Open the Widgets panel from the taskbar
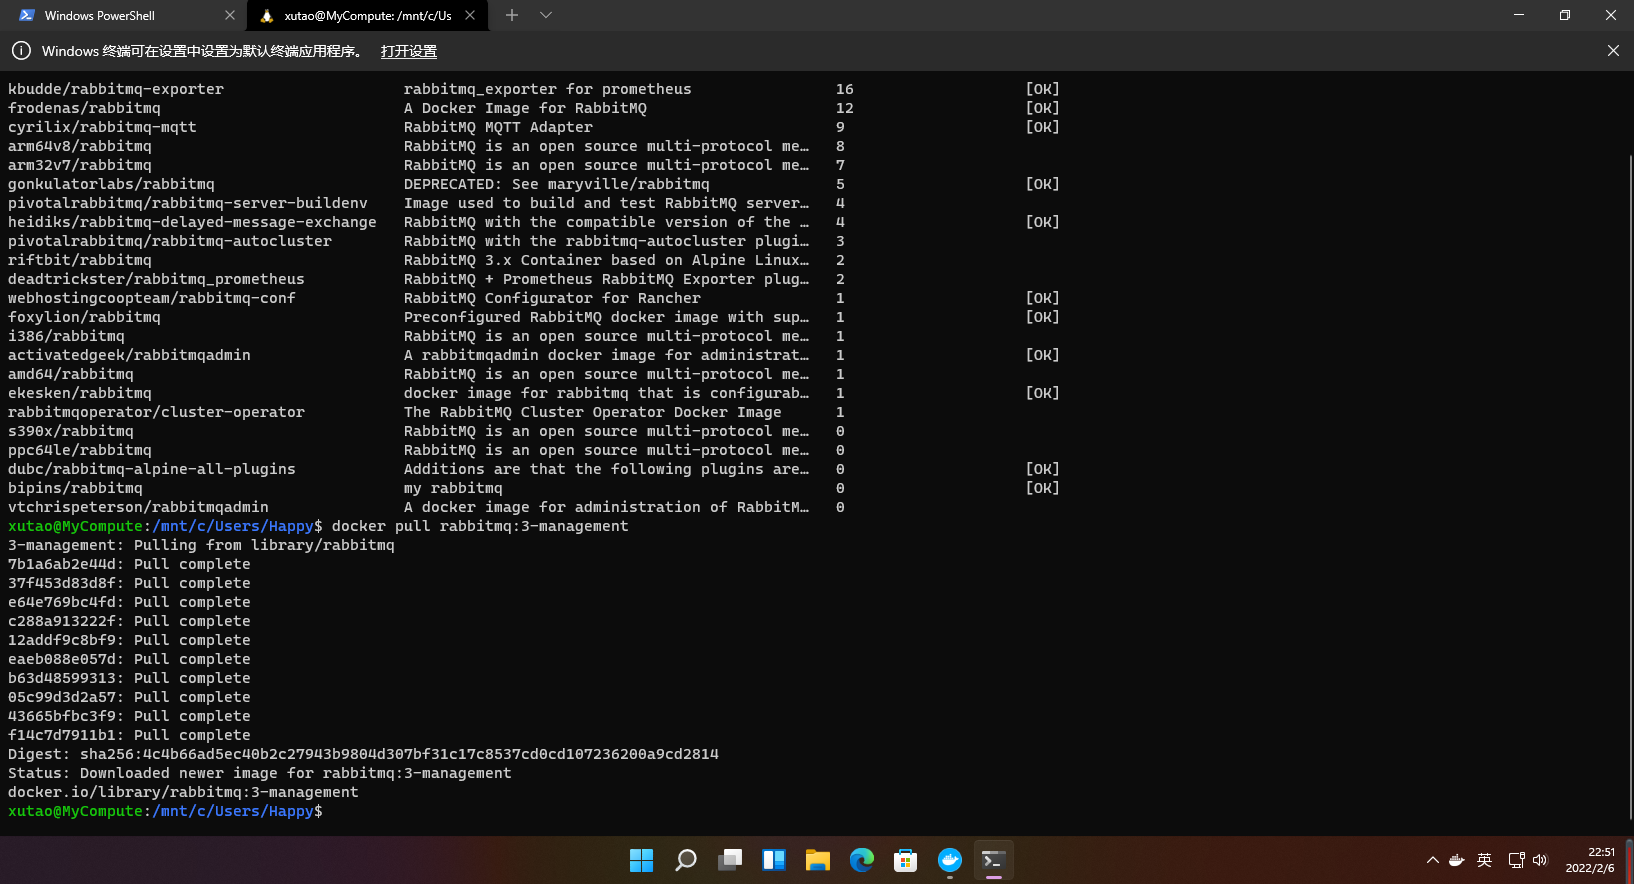This screenshot has width=1634, height=884. [x=774, y=860]
